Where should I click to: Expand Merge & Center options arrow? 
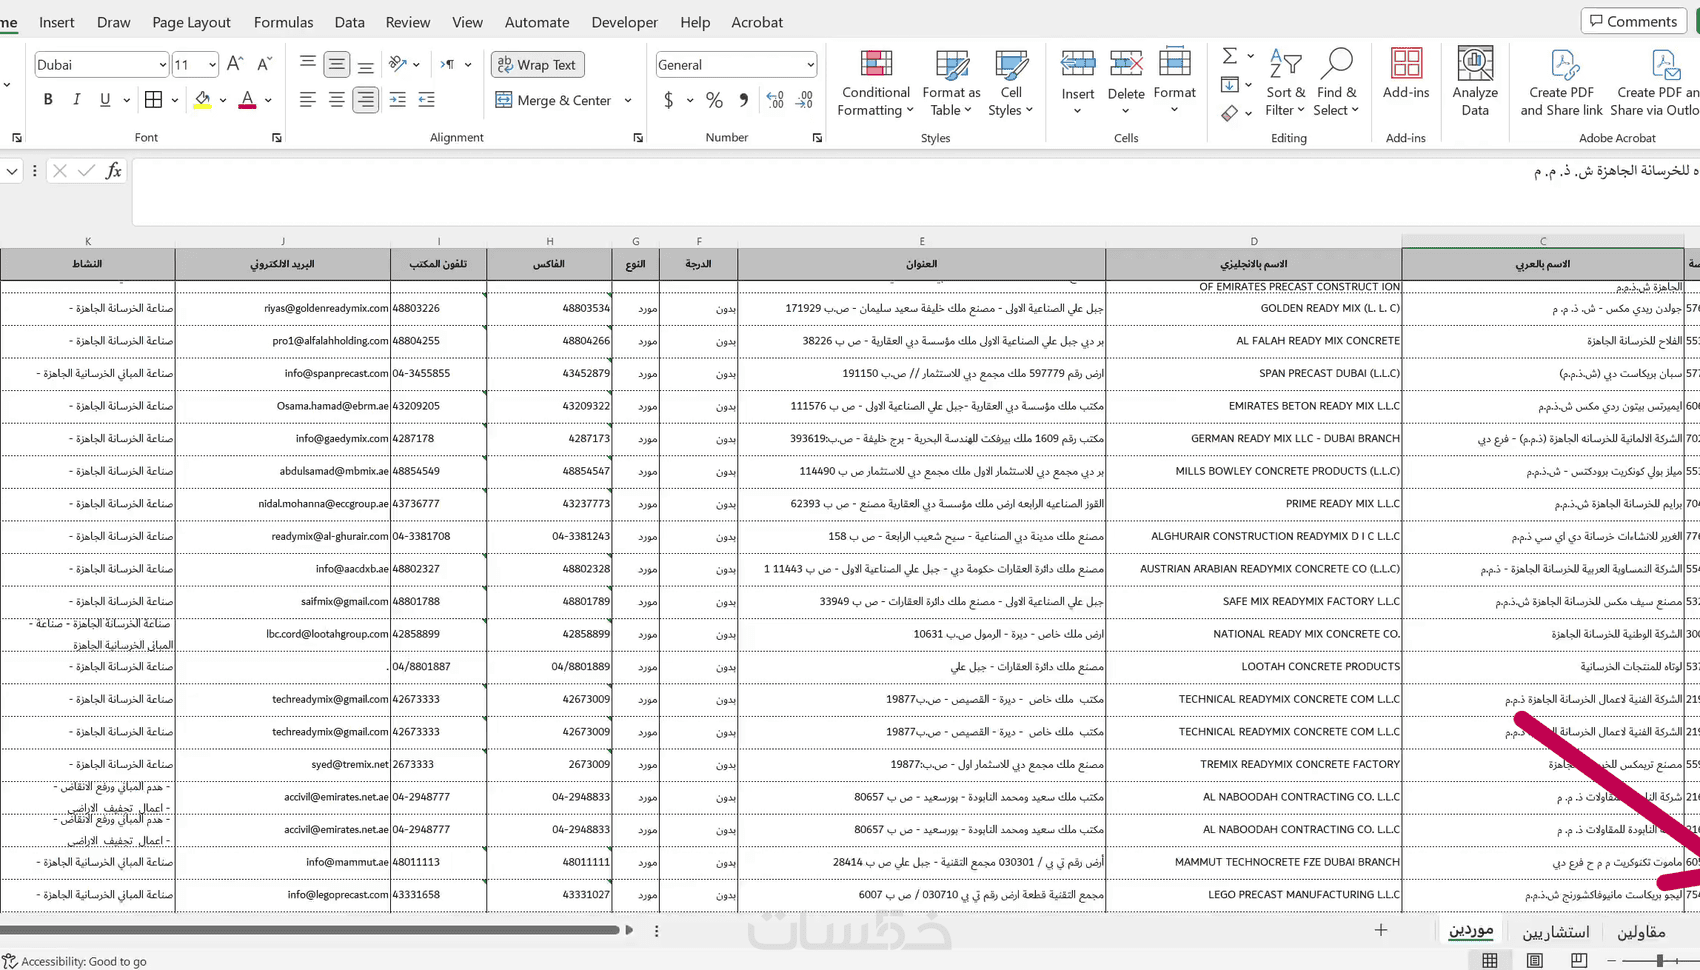pyautogui.click(x=628, y=100)
